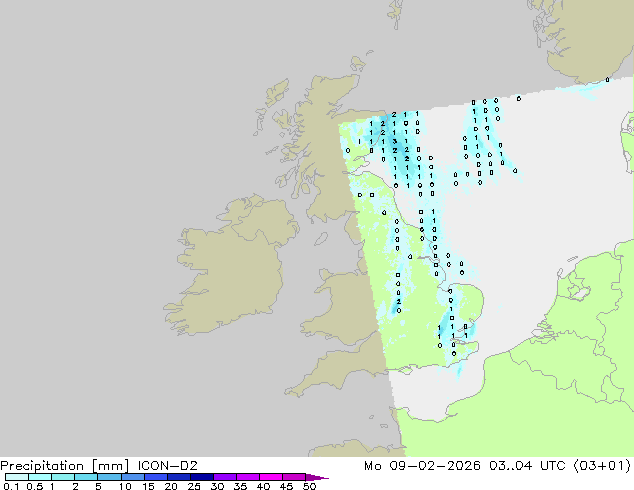The image size is (634, 490).
Task: Click the 'Mo 09-02-2026' date text
Action: [x=422, y=466]
